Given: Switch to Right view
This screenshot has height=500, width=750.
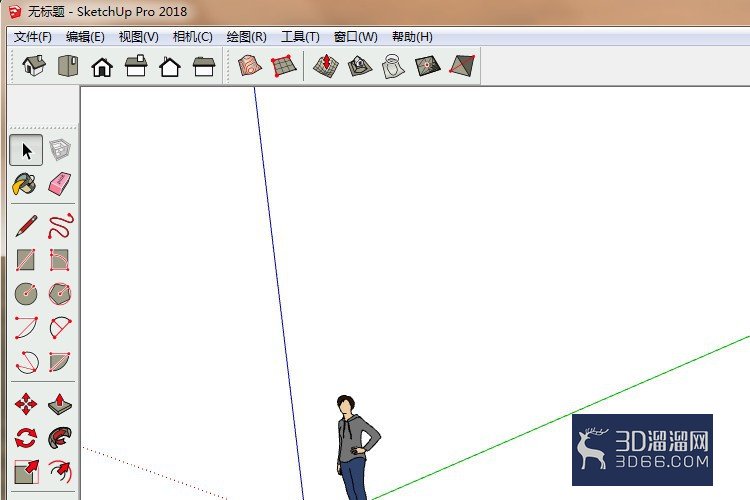Looking at the screenshot, I should tap(136, 66).
